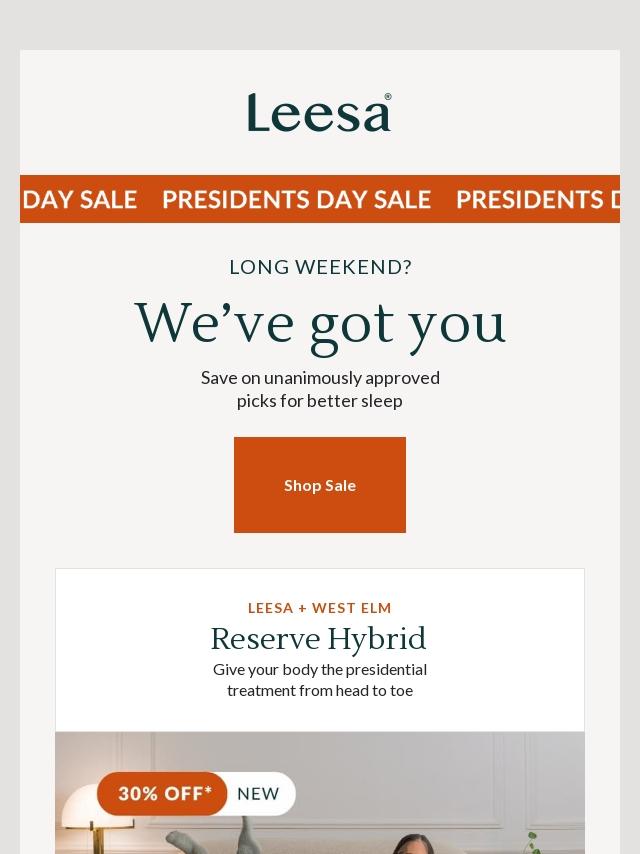Click the cut-off PRESIDENTS text at banner right
This screenshot has width=640, height=854.
coord(536,200)
